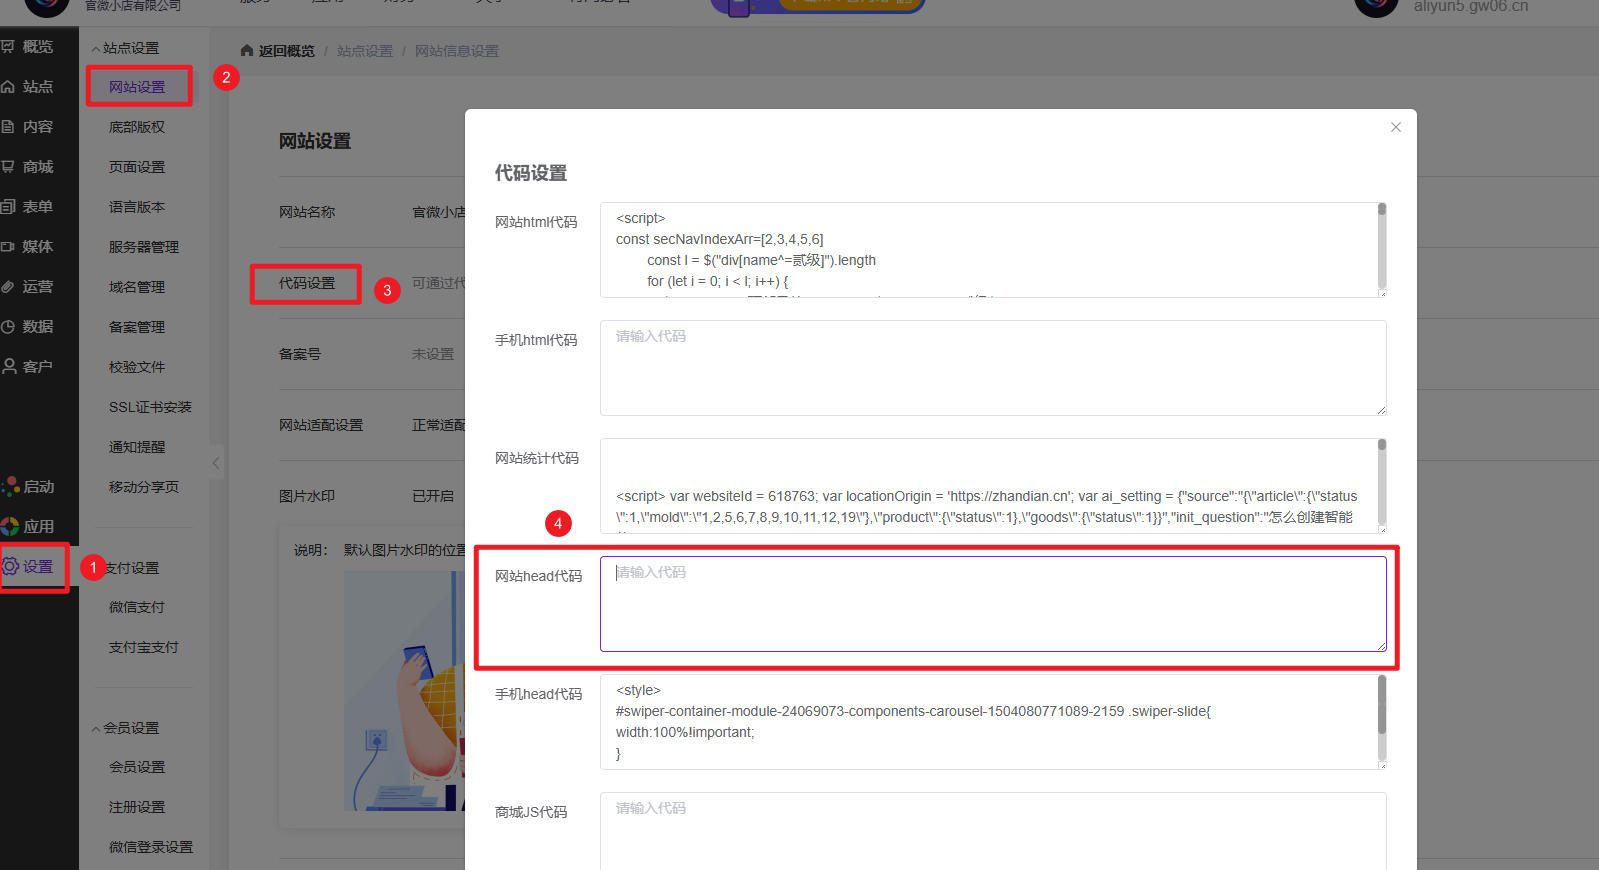The image size is (1599, 870).
Task: Open 微信登录设置 in the submenu
Action: 151,847
